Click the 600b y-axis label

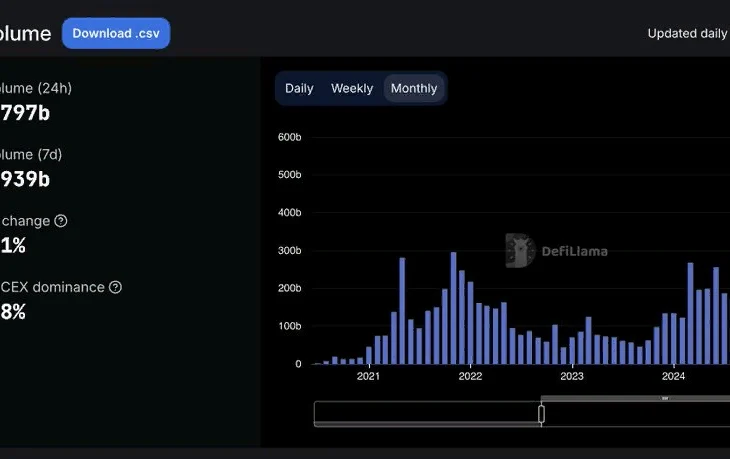click(x=290, y=137)
